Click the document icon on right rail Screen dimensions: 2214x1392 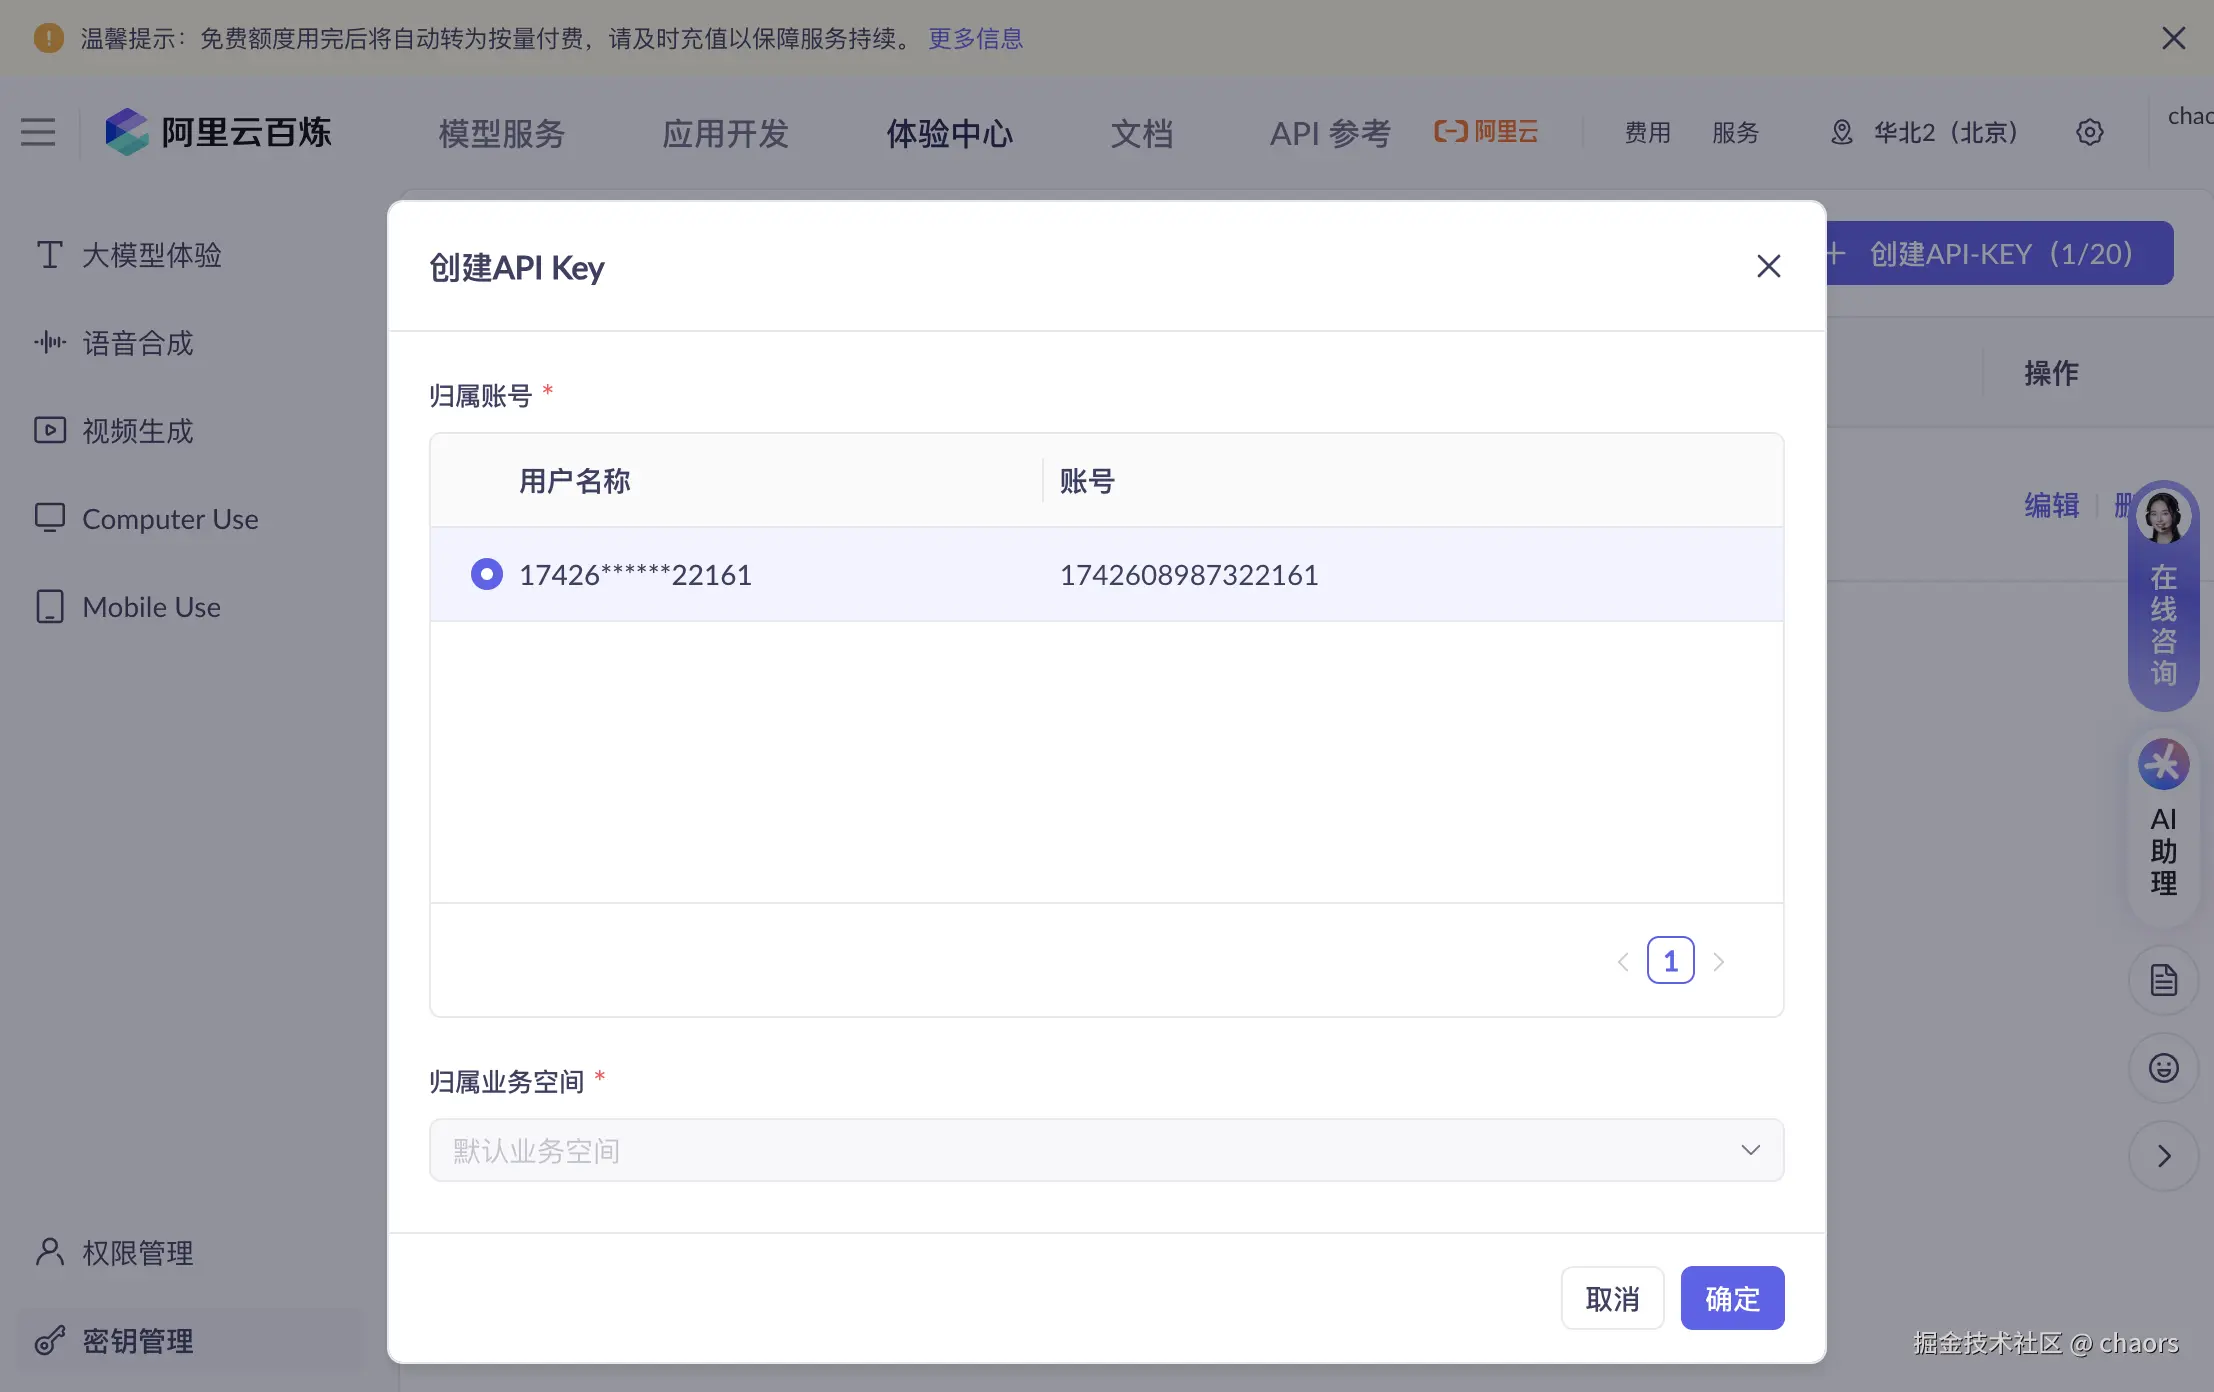2163,980
